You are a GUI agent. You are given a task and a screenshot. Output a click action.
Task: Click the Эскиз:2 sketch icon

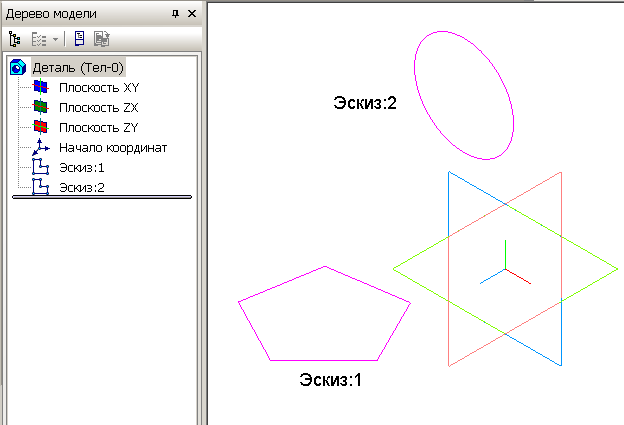point(40,186)
